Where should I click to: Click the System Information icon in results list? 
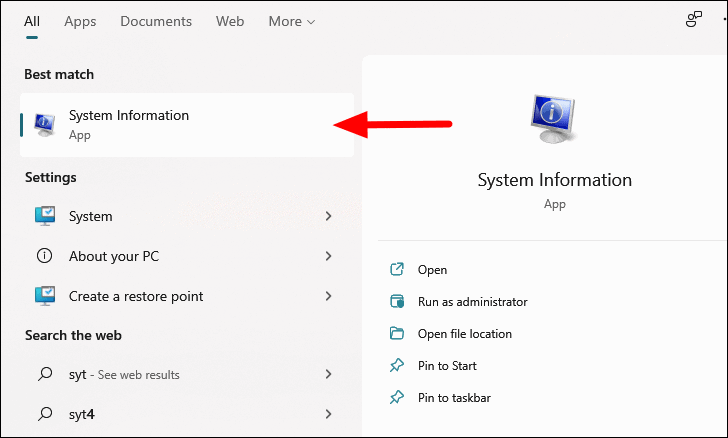45,125
